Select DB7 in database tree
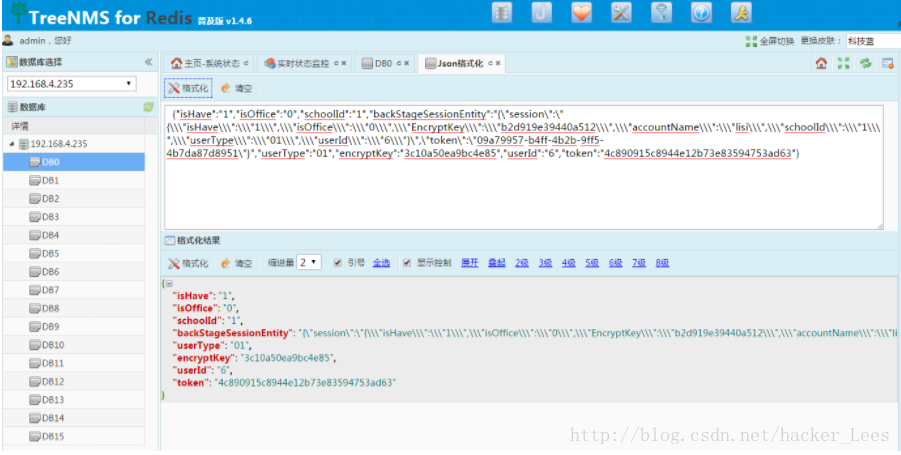 point(74,290)
